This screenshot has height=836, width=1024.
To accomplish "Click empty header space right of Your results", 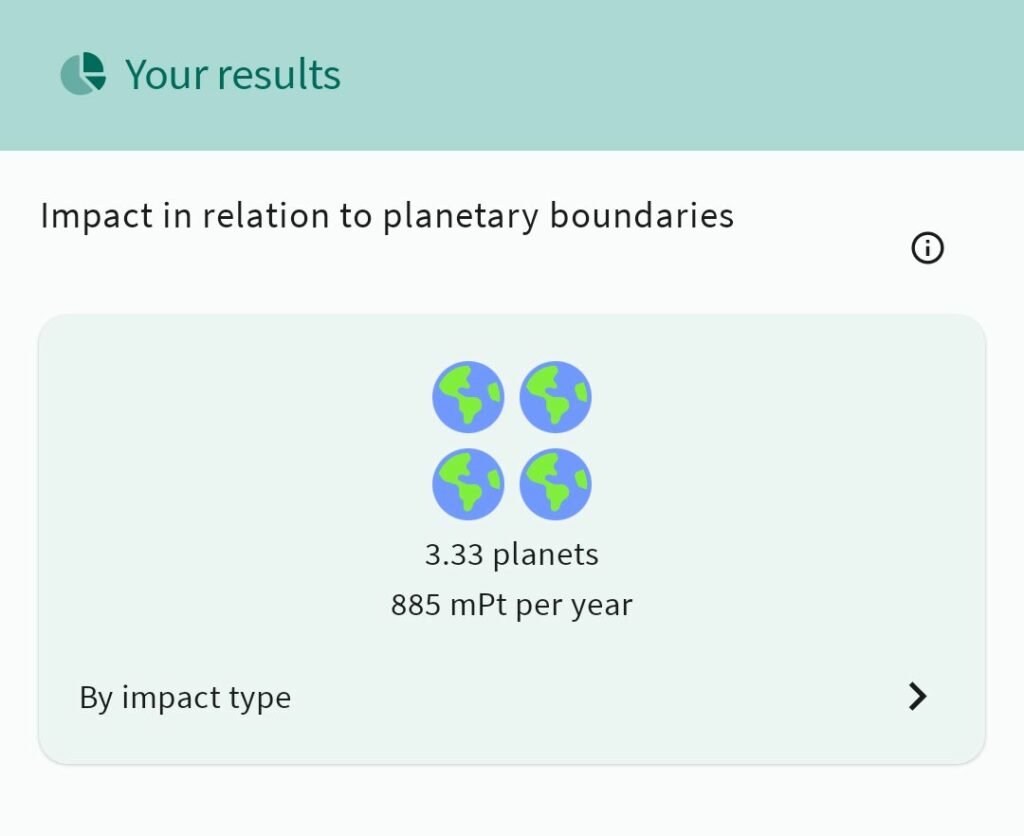I will click(680, 75).
